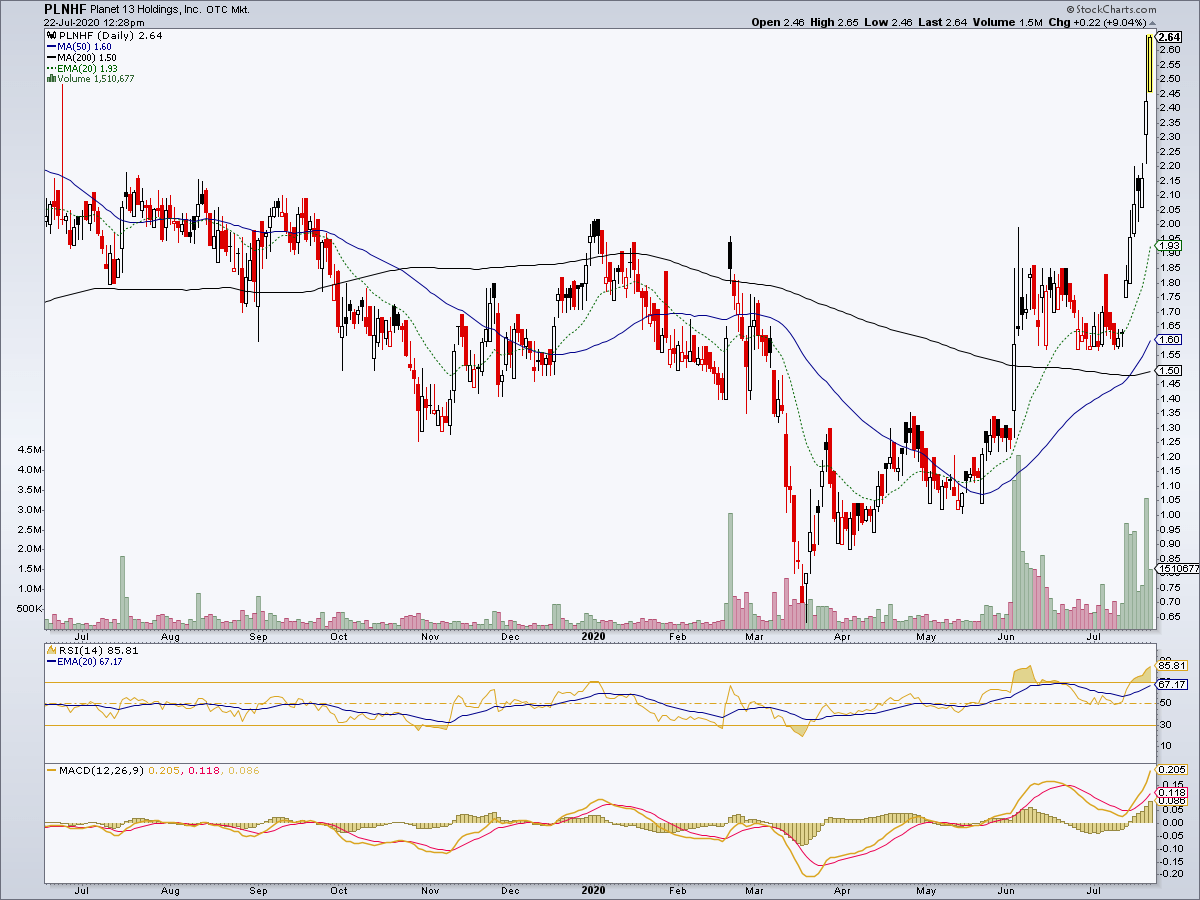Click the 85.81 RSI axis tag
Image resolution: width=1200 pixels, height=900 pixels.
1171,665
